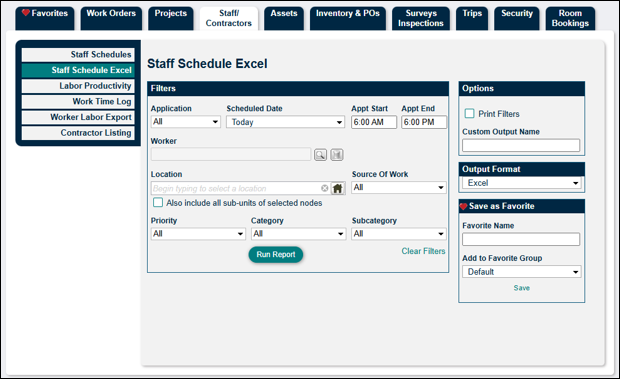Click the Appt Start time field
This screenshot has height=379, width=620.
tap(374, 122)
